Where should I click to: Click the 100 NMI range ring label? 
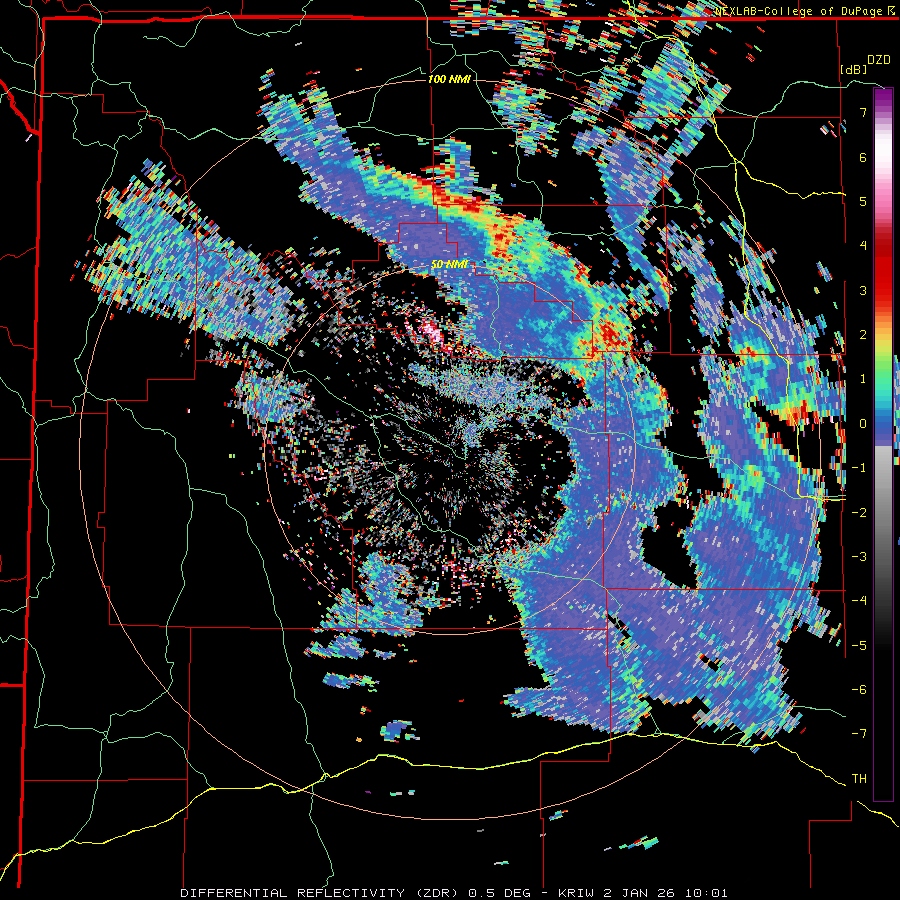point(449,79)
